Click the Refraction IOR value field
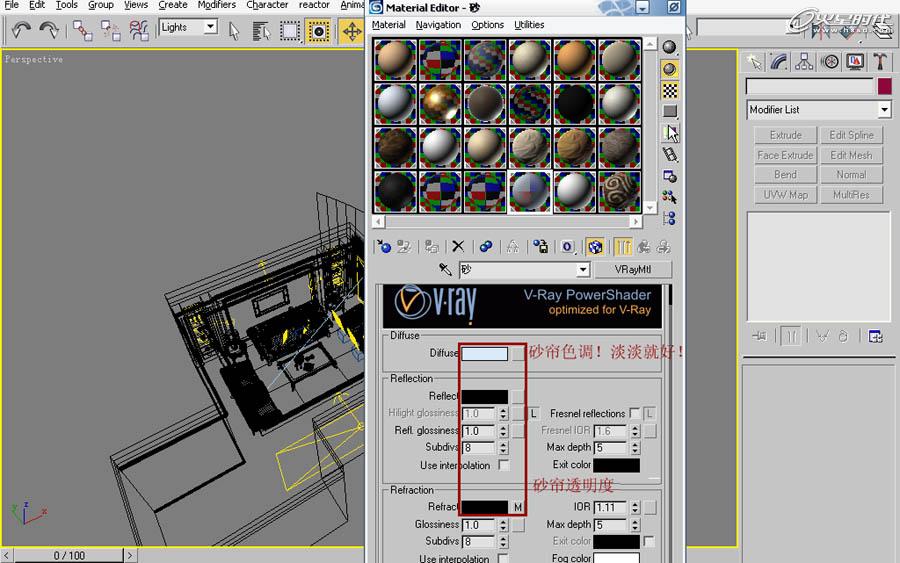 (x=611, y=507)
